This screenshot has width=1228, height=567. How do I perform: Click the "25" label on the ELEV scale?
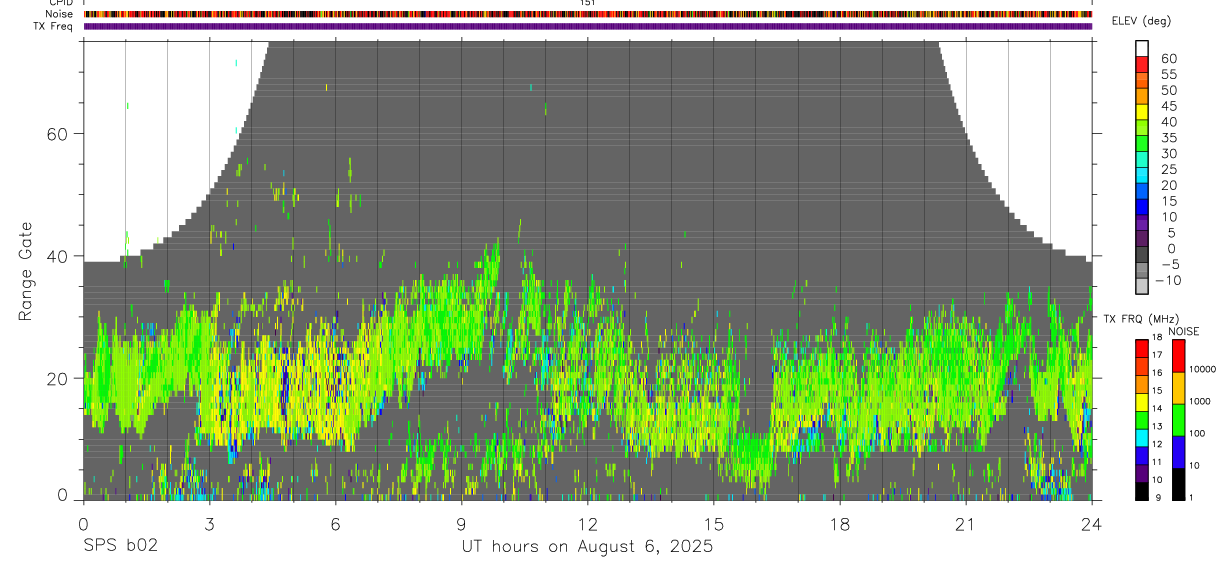click(1168, 169)
